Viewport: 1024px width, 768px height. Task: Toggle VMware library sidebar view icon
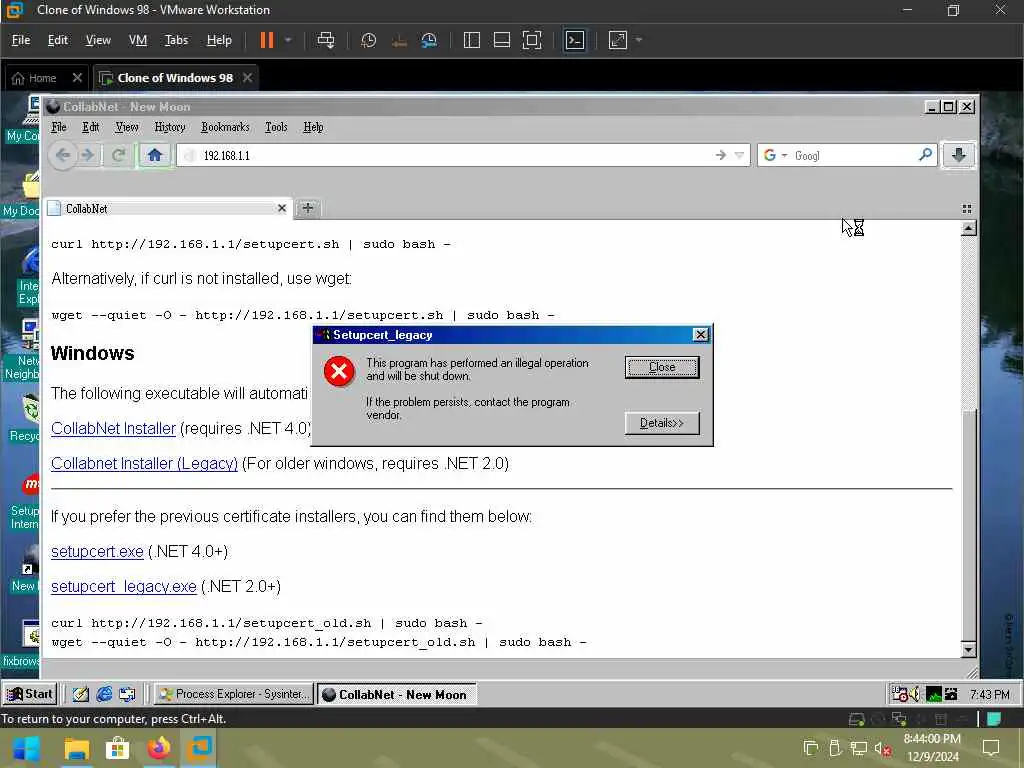point(472,40)
